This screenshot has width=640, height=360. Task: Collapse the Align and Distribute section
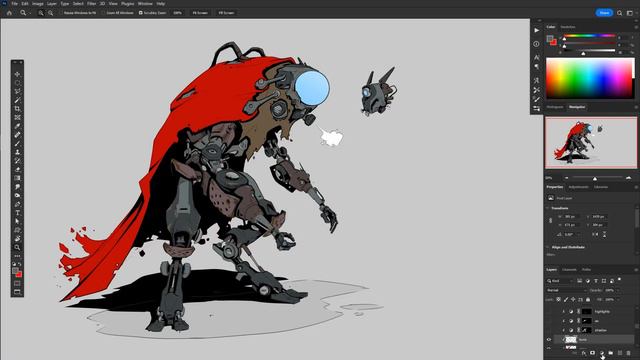(x=548, y=247)
